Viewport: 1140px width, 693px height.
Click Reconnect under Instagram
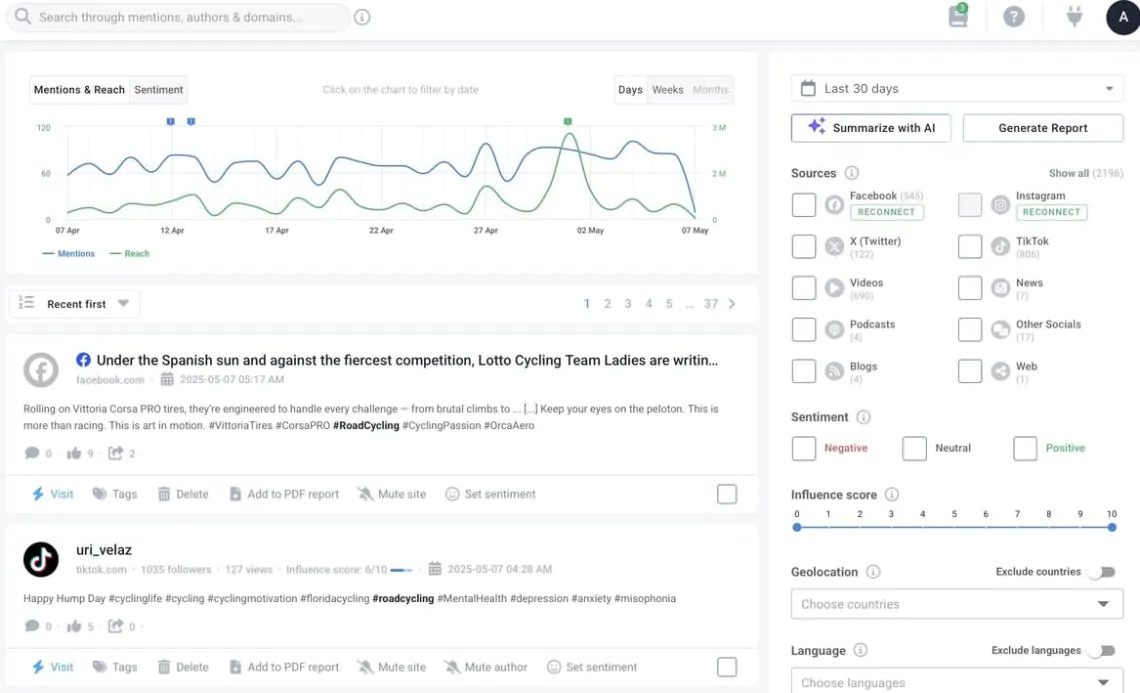(x=1051, y=212)
